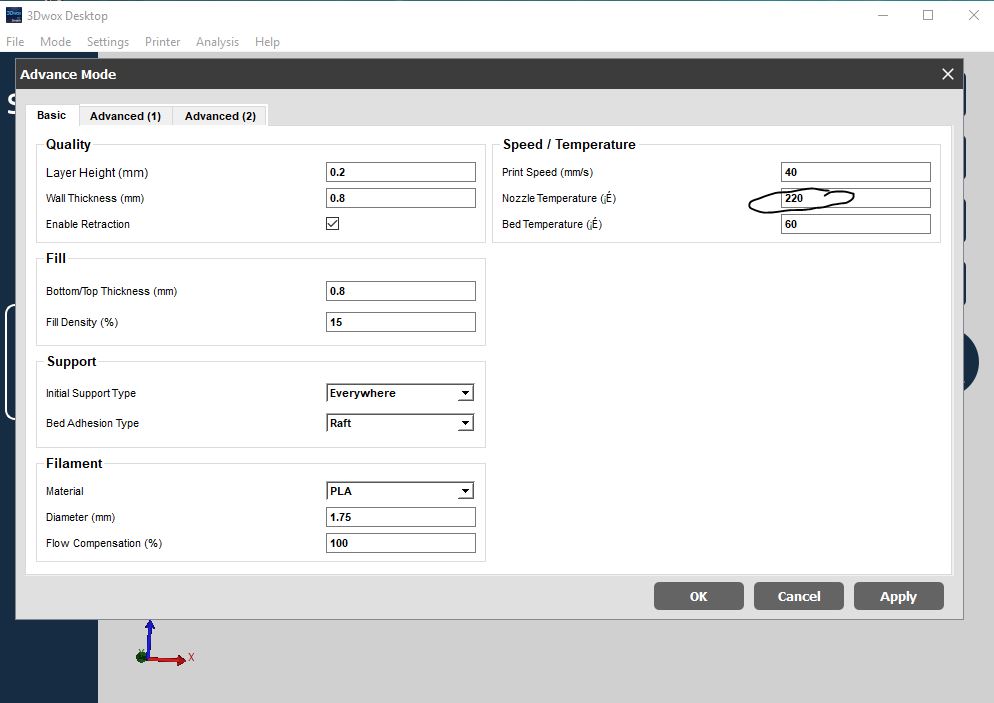Click the 'Enable Retraction' label

pos(87,224)
